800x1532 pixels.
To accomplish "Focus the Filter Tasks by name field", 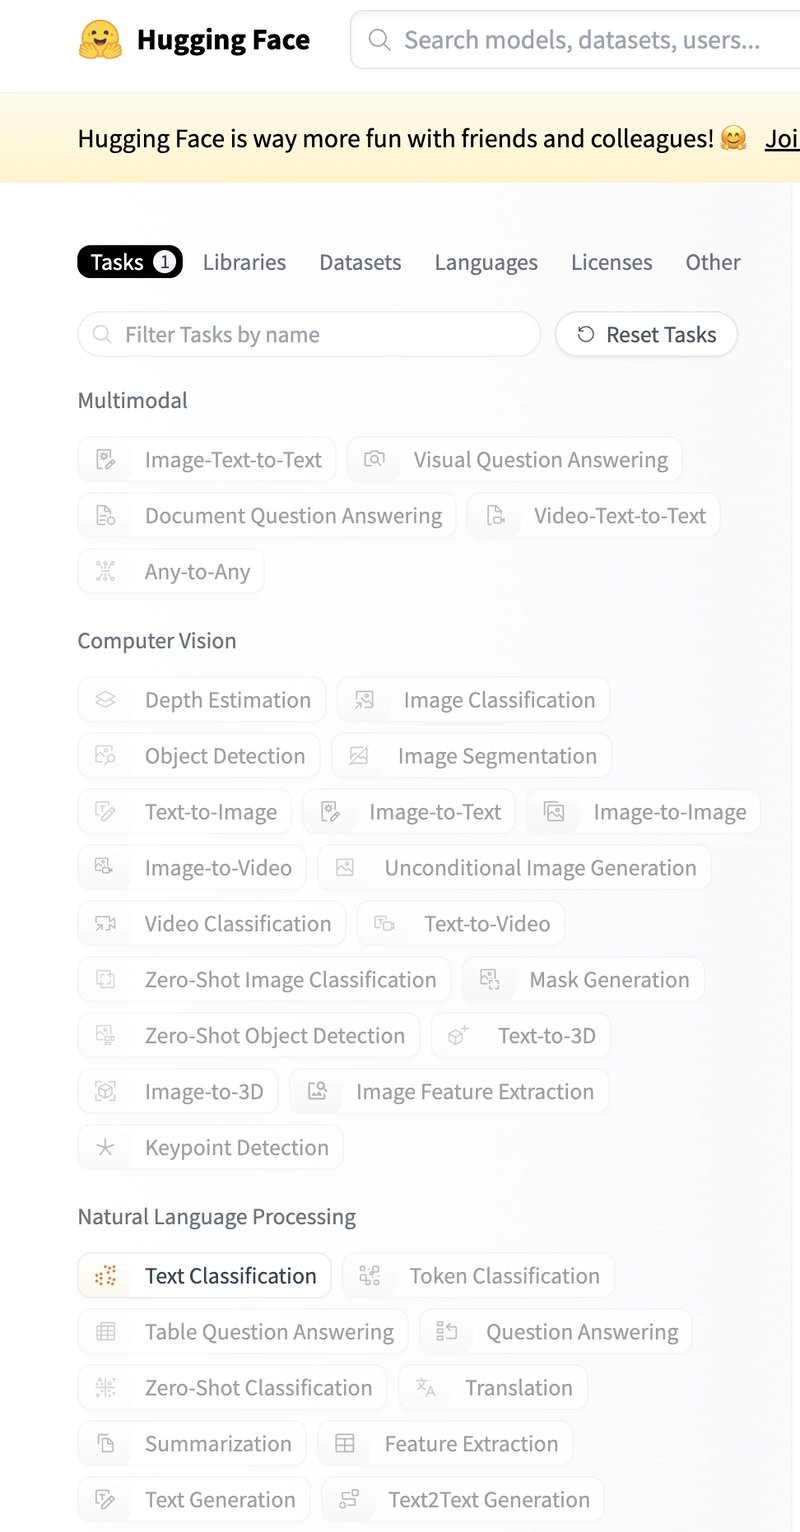I will point(309,335).
